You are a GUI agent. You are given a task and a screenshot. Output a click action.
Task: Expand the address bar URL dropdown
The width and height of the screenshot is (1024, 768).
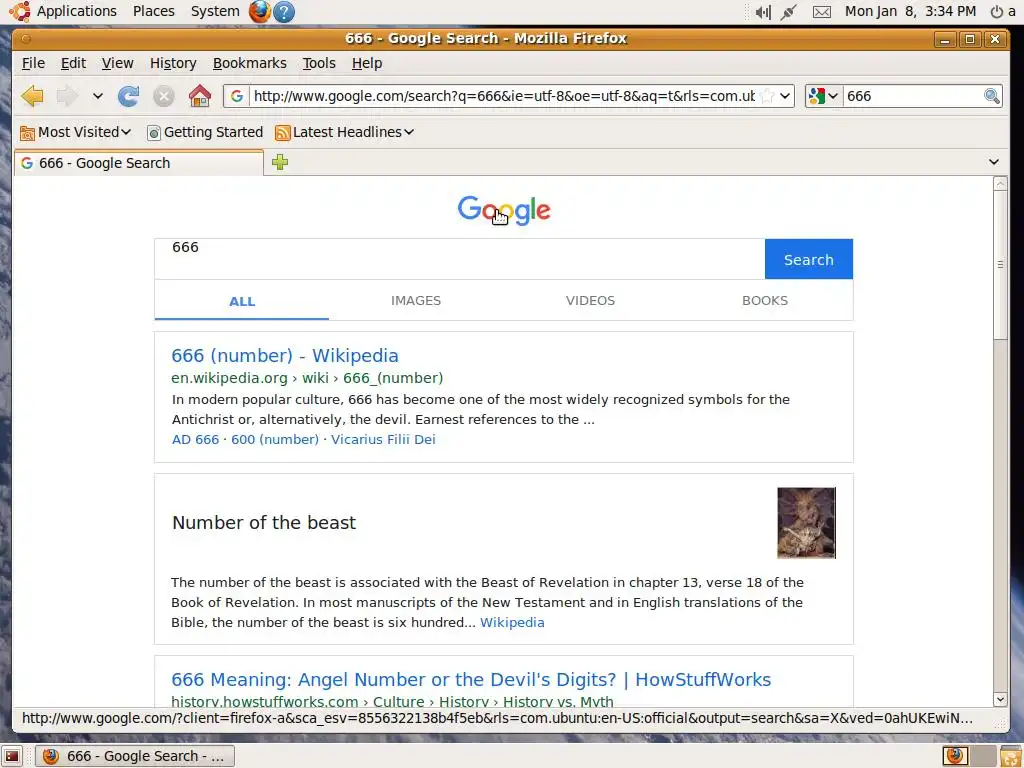785,96
